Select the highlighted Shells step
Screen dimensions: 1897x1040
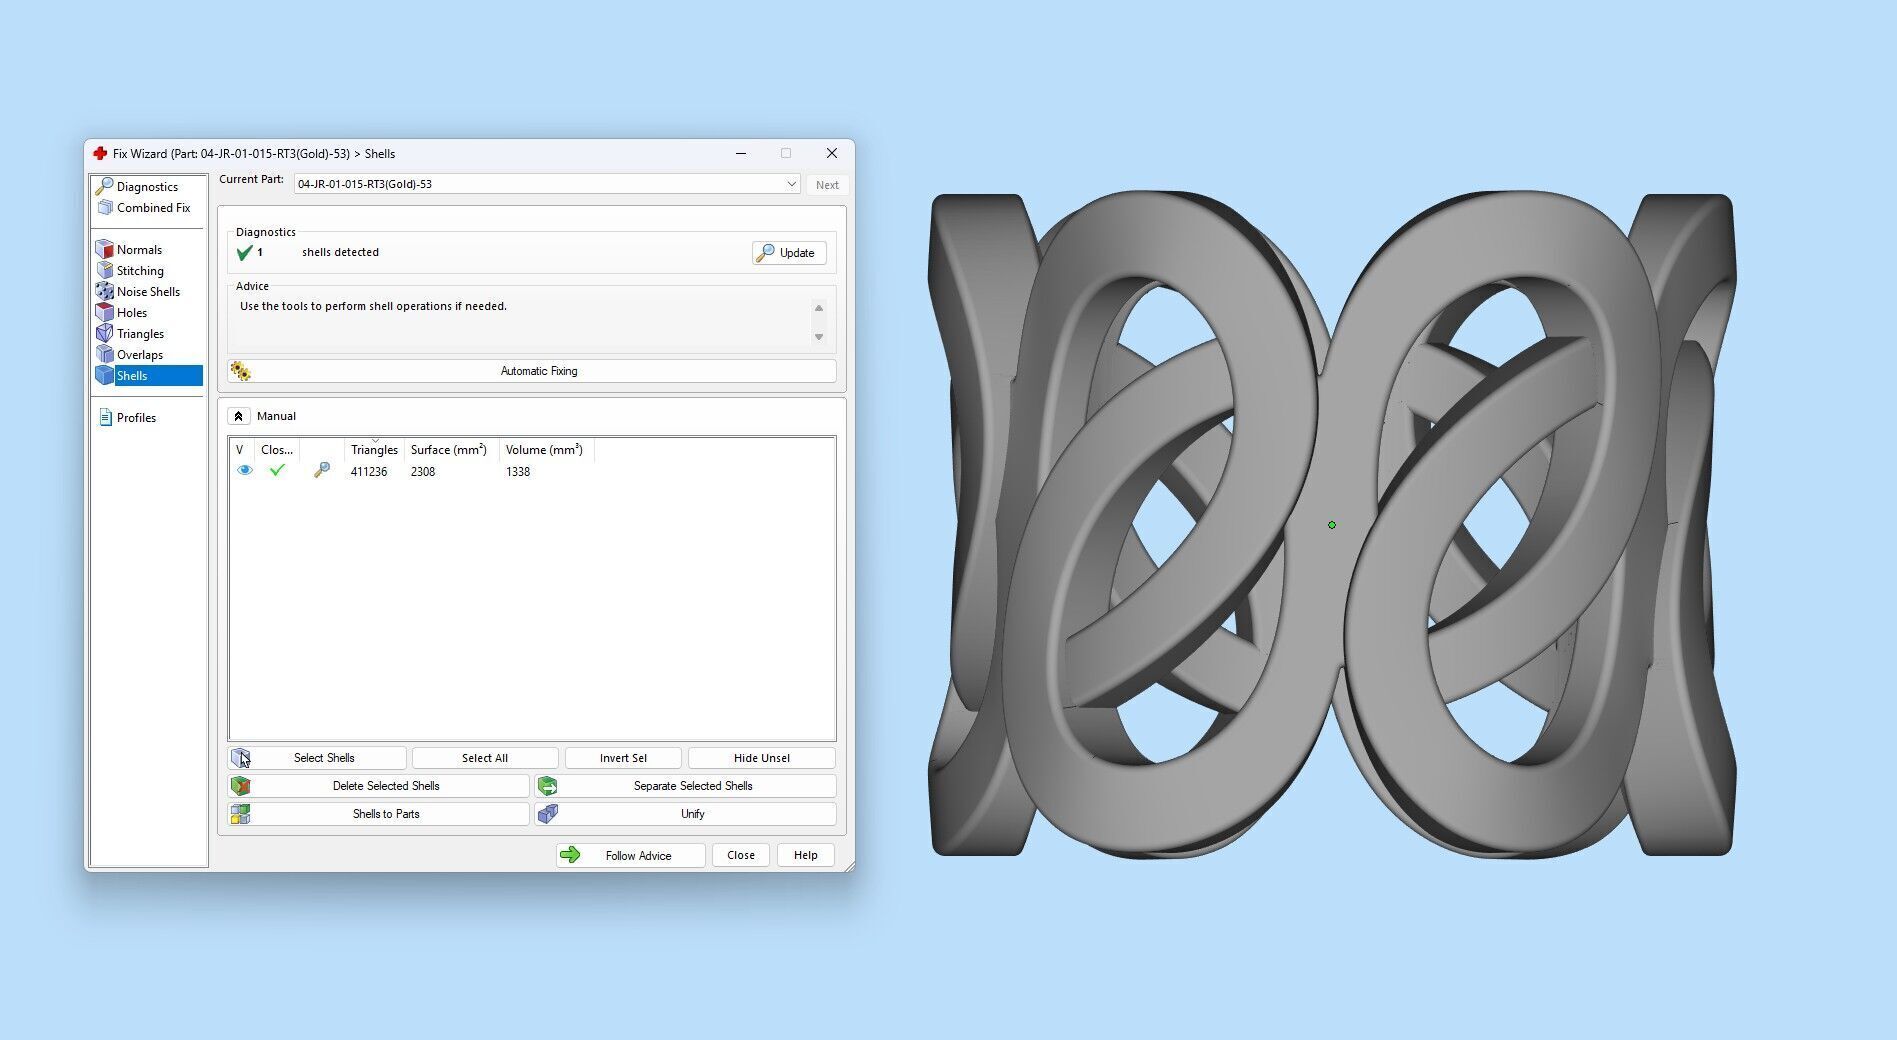point(148,376)
